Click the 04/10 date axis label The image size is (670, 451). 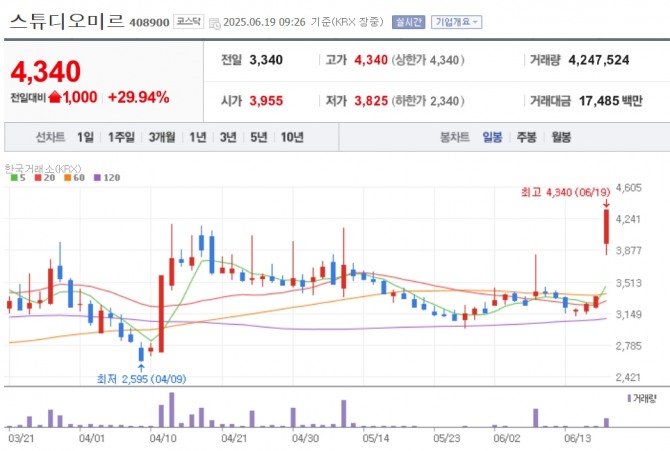click(x=162, y=438)
